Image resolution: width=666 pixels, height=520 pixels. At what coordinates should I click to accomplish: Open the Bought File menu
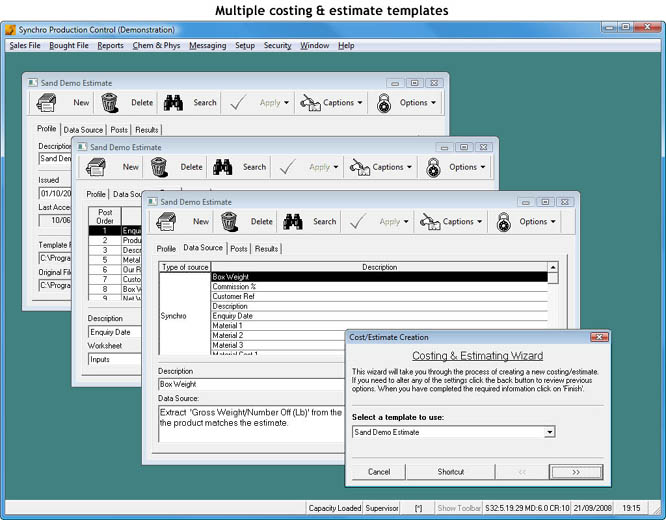coord(69,45)
